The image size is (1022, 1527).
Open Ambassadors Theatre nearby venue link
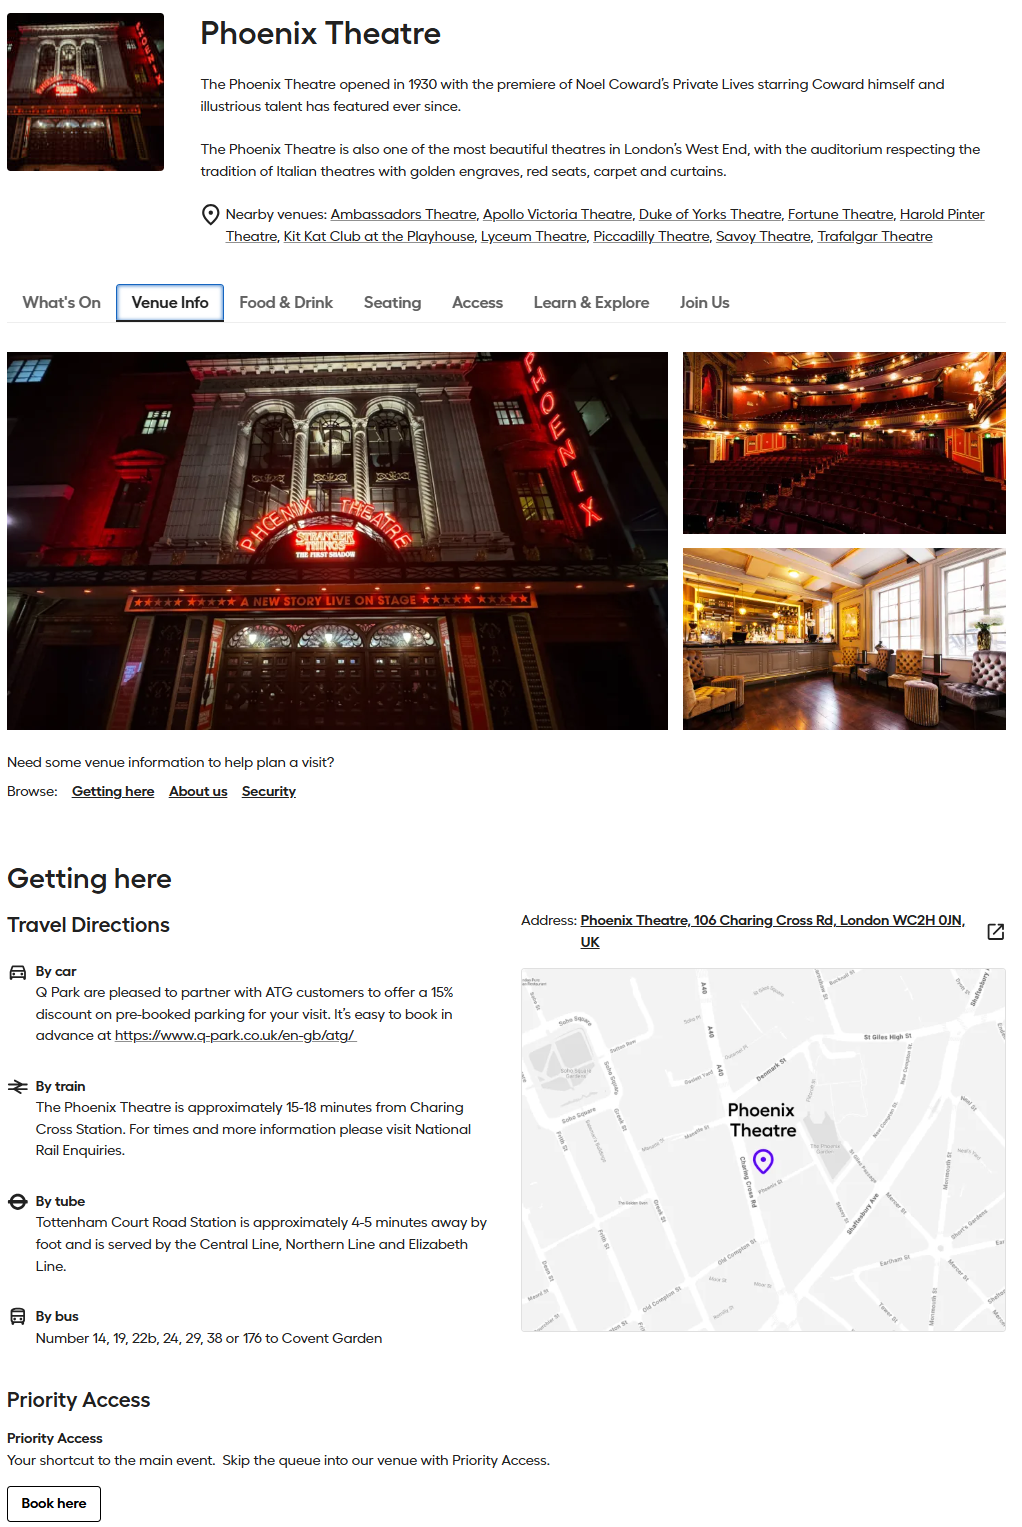403,215
